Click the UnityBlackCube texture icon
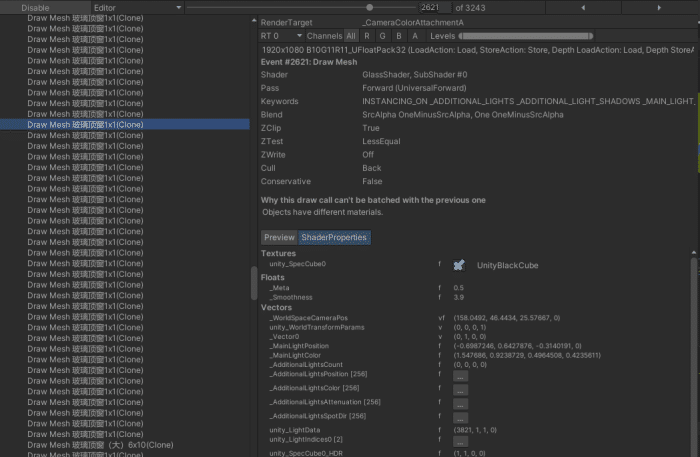This screenshot has width=700, height=457. click(459, 265)
